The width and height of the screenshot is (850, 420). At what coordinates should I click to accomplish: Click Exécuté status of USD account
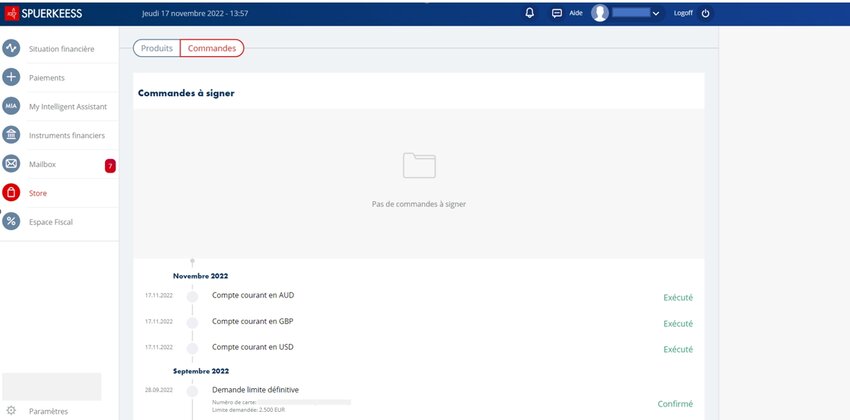(678, 350)
